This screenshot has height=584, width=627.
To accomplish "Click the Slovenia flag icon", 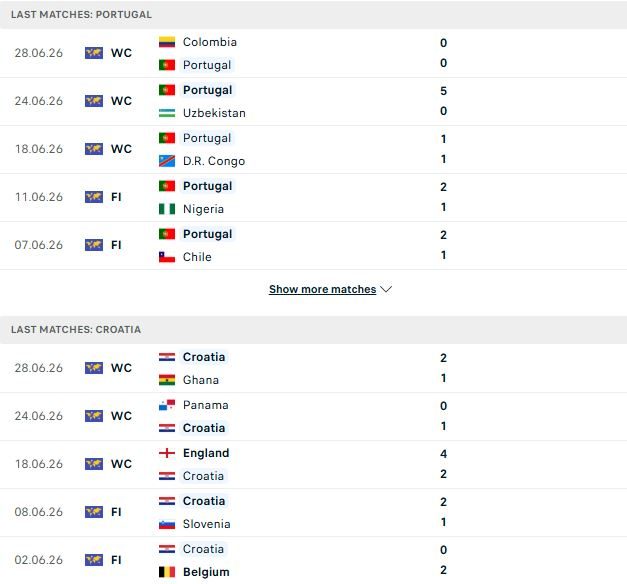I will tap(167, 524).
